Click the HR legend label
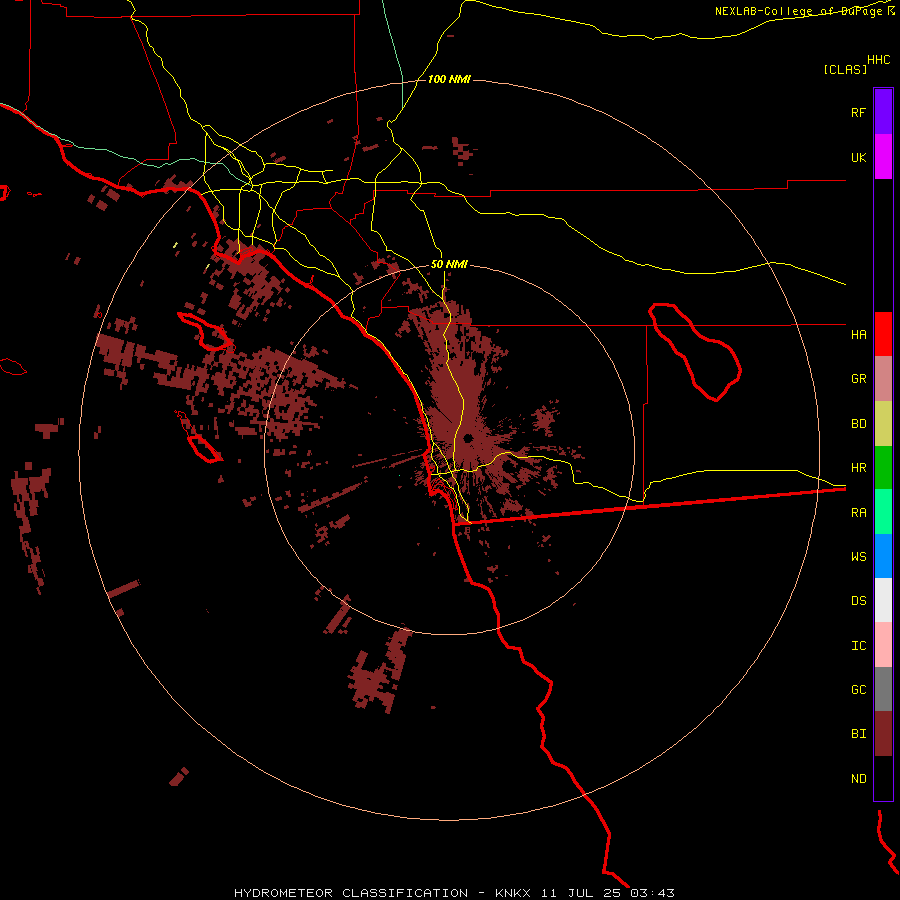 [x=858, y=468]
